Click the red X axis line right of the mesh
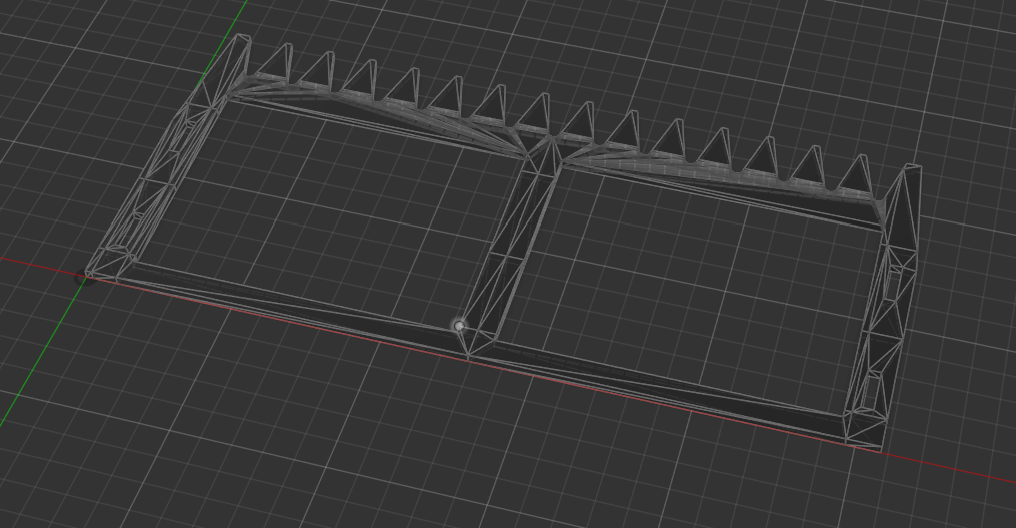1016x528 pixels. pyautogui.click(x=960, y=470)
